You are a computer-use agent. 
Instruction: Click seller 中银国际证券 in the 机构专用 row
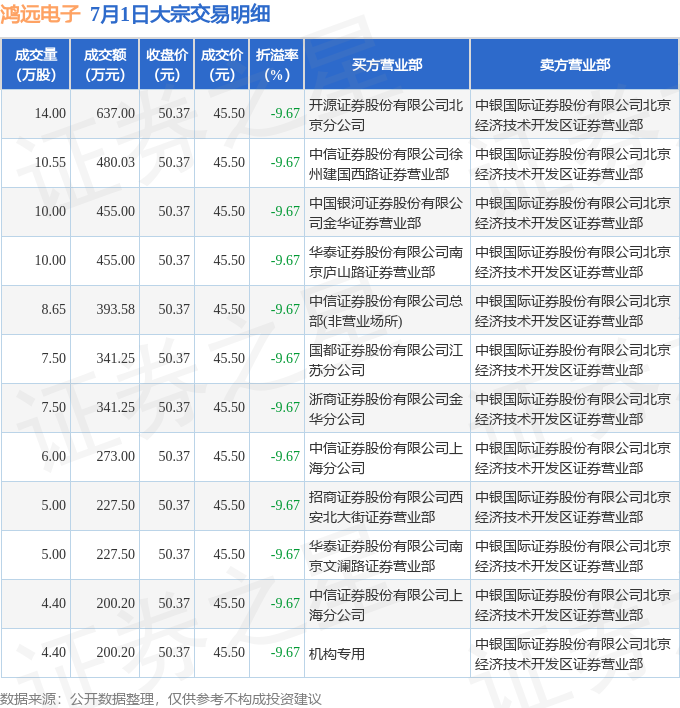pos(573,654)
